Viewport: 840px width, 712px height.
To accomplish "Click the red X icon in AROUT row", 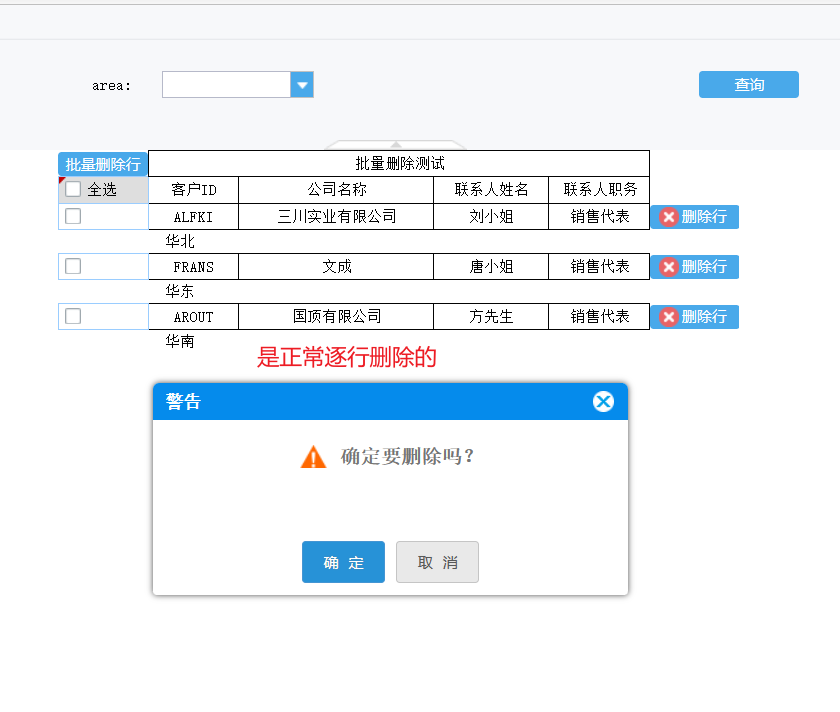I will tap(668, 317).
